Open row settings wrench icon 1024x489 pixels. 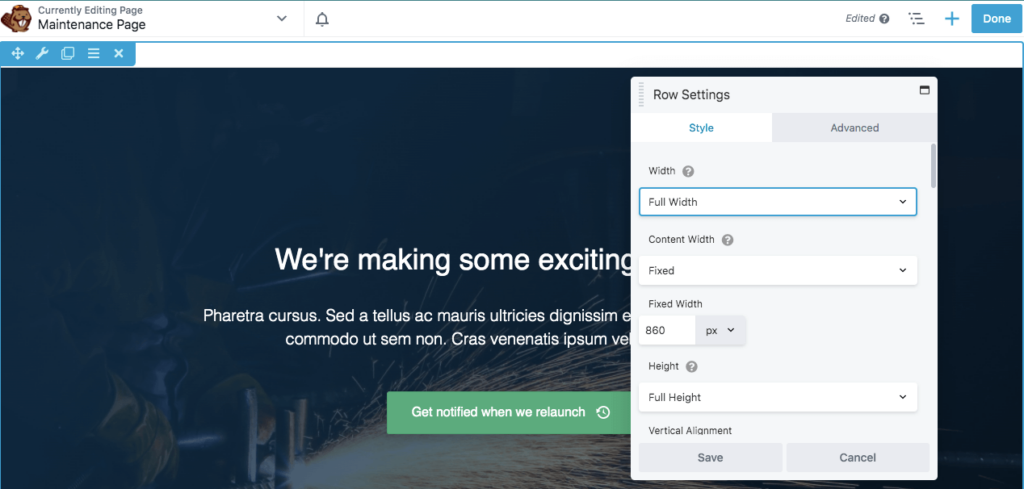pyautogui.click(x=42, y=53)
